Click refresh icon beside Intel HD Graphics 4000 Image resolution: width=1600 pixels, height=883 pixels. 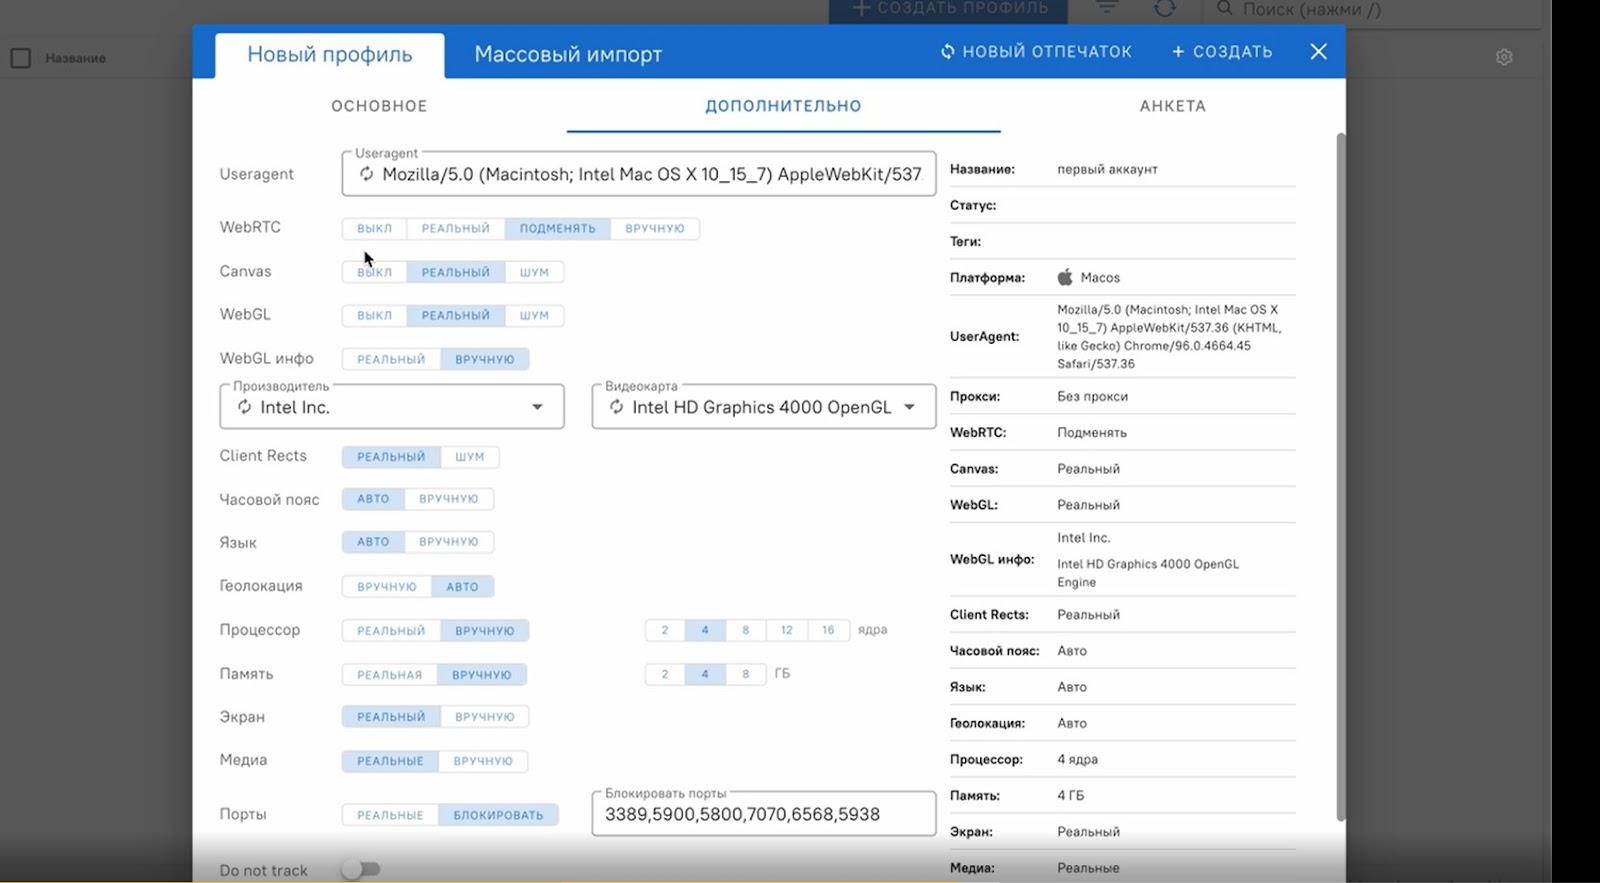coord(616,407)
